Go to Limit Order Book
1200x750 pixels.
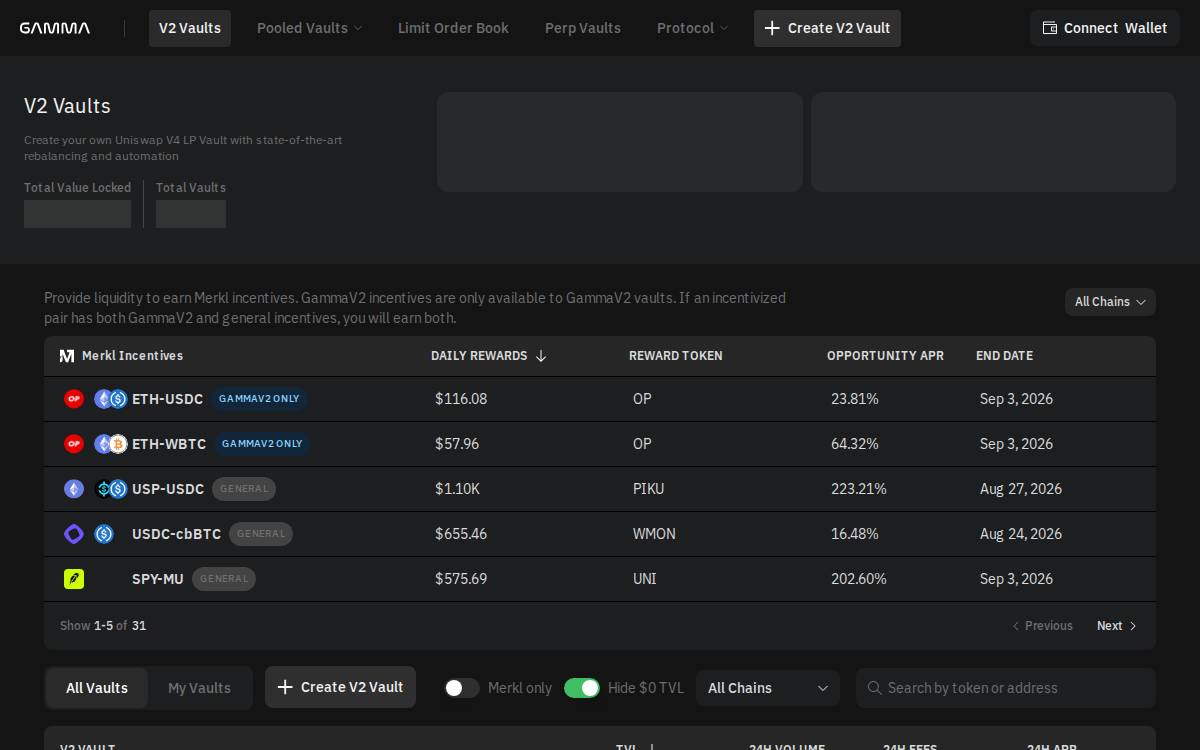click(453, 28)
